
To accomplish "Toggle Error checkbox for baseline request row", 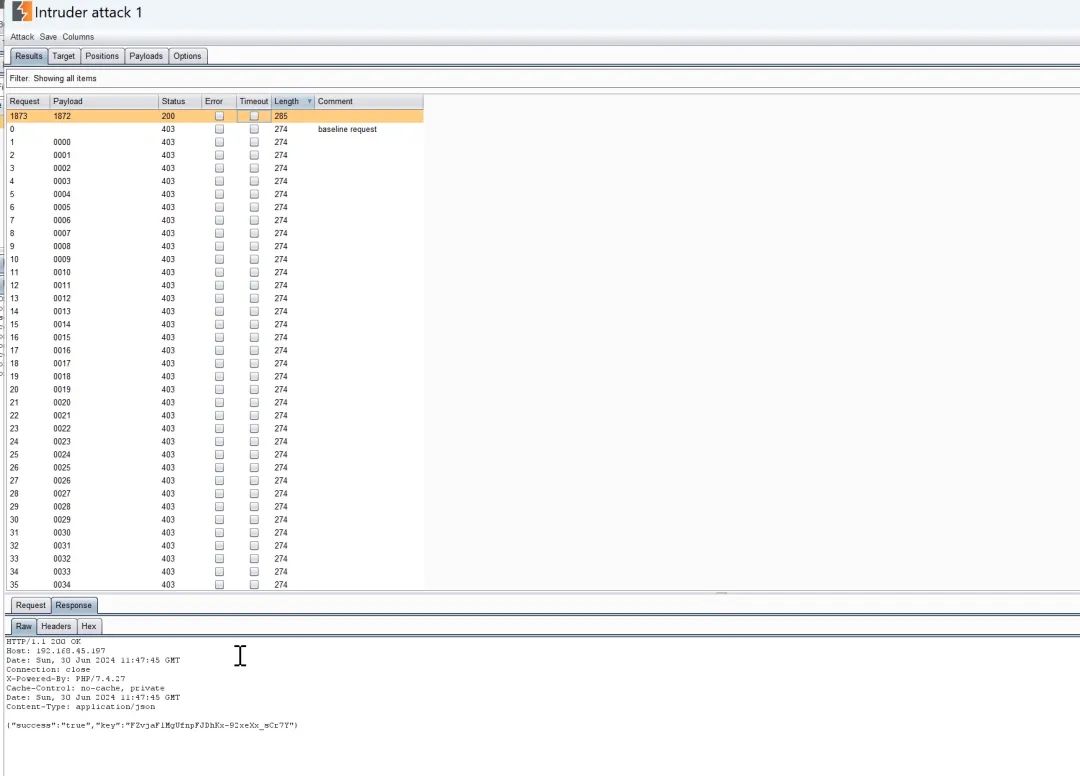I will [x=219, y=129].
